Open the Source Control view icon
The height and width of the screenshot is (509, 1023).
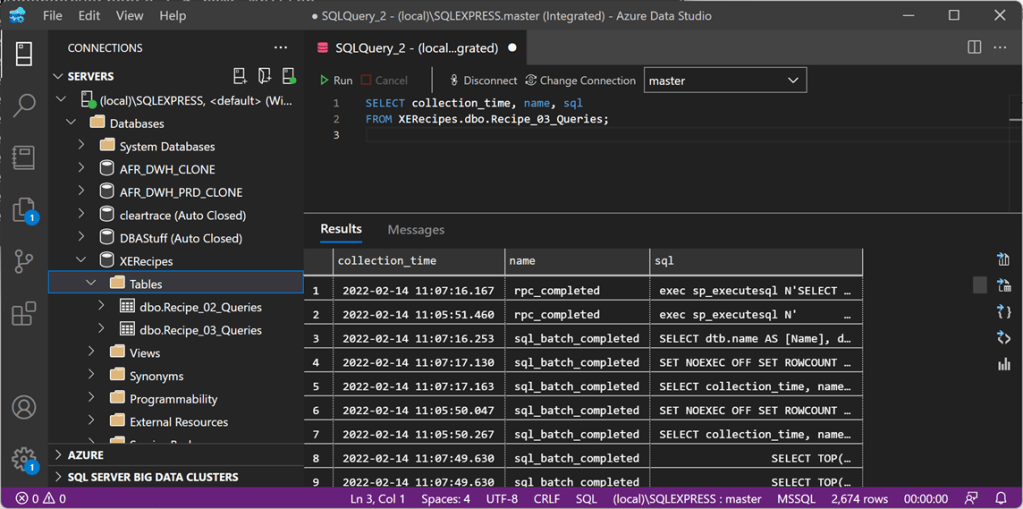pos(24,262)
